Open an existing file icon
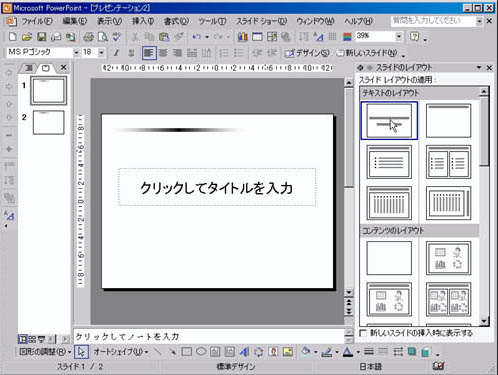 (27, 37)
